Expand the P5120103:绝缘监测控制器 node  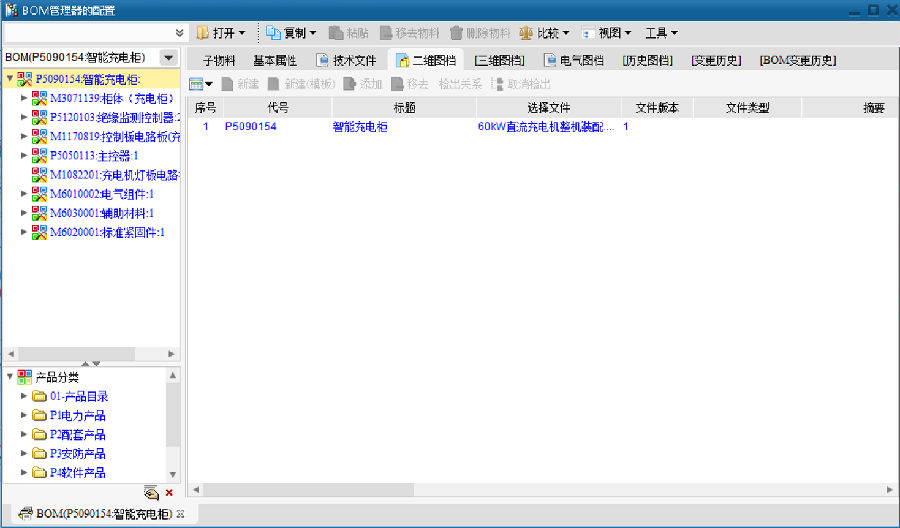click(24, 117)
